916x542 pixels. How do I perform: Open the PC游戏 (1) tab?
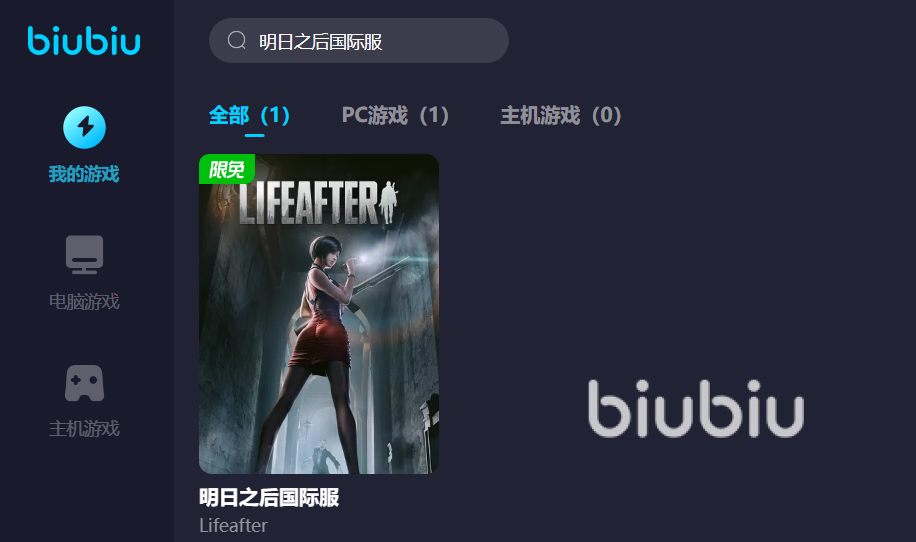coord(395,115)
